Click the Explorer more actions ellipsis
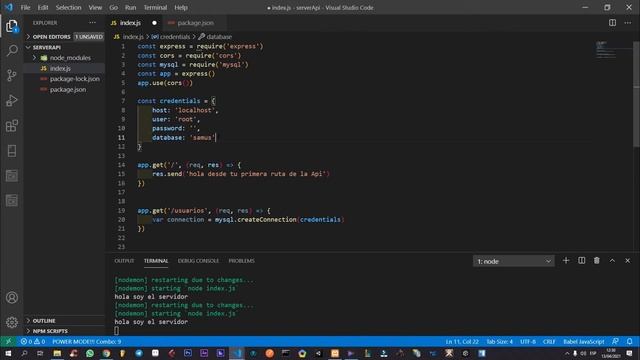640x360 pixels. [x=93, y=23]
